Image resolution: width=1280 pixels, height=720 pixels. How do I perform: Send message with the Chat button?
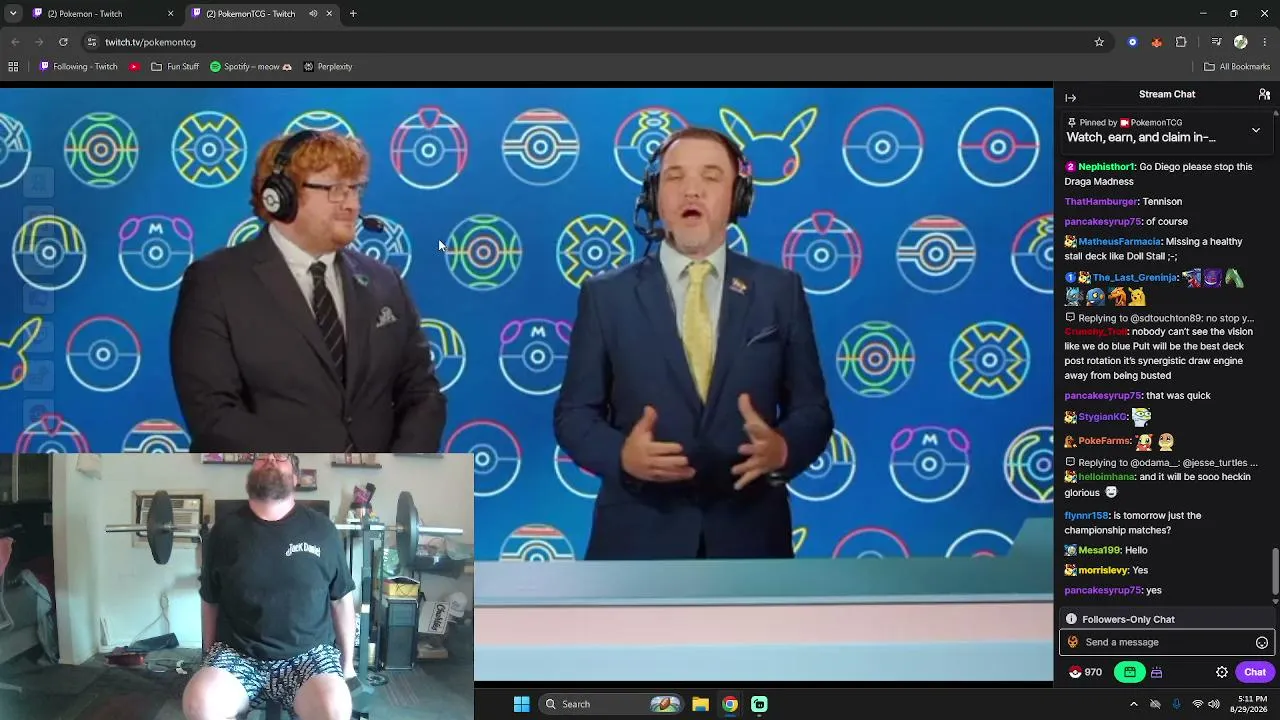1255,673
